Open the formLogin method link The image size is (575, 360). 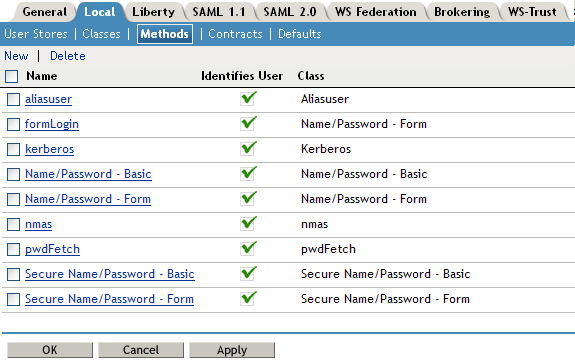pyautogui.click(x=52, y=124)
